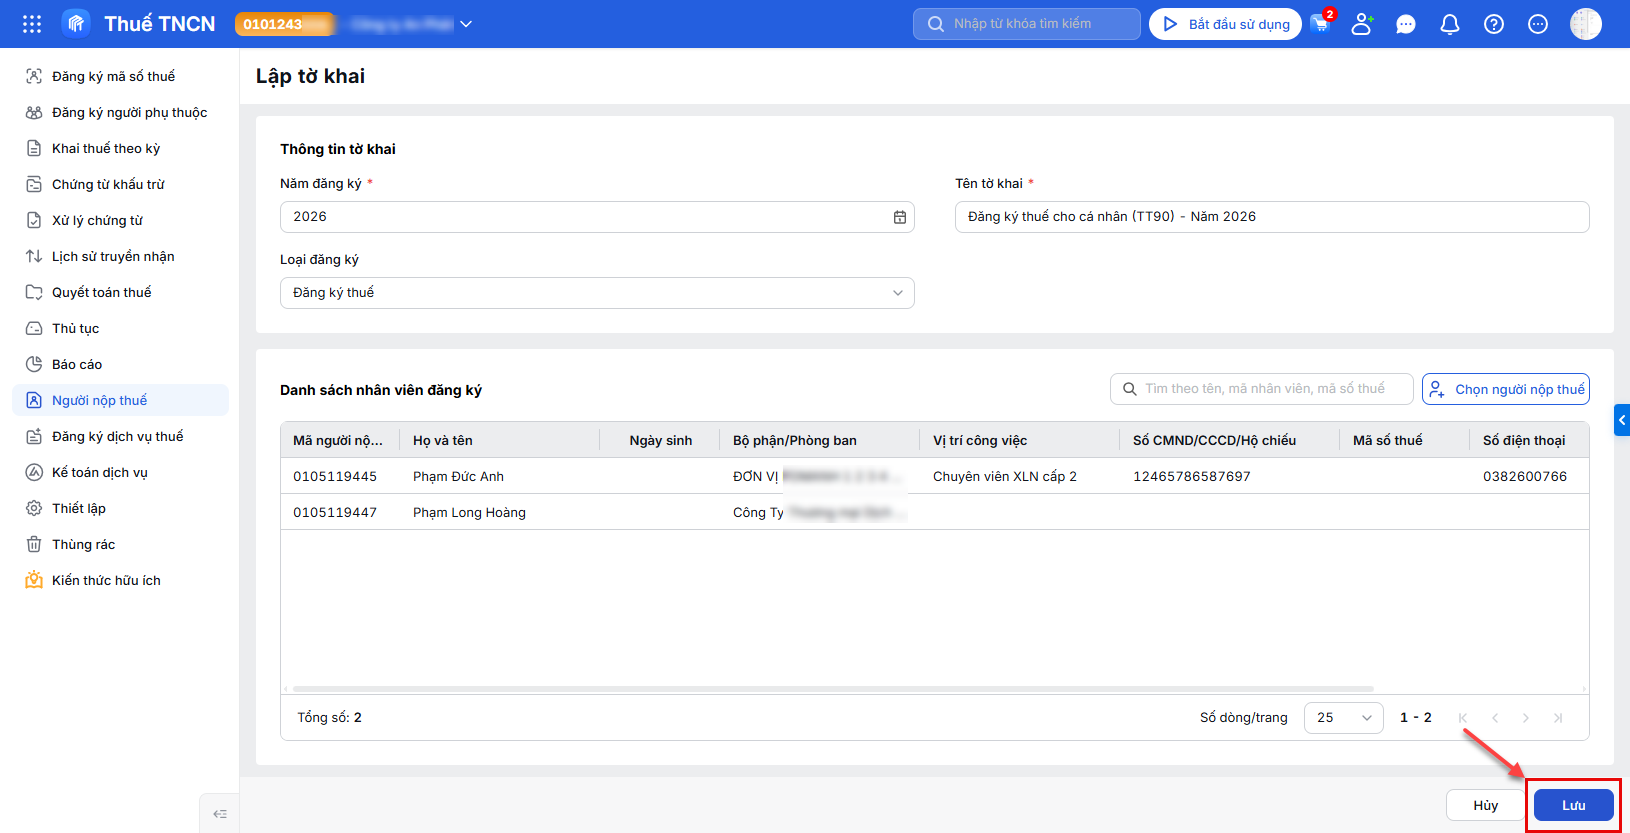
Task: Click the more options ellipsis icon in header
Action: click(x=1538, y=24)
